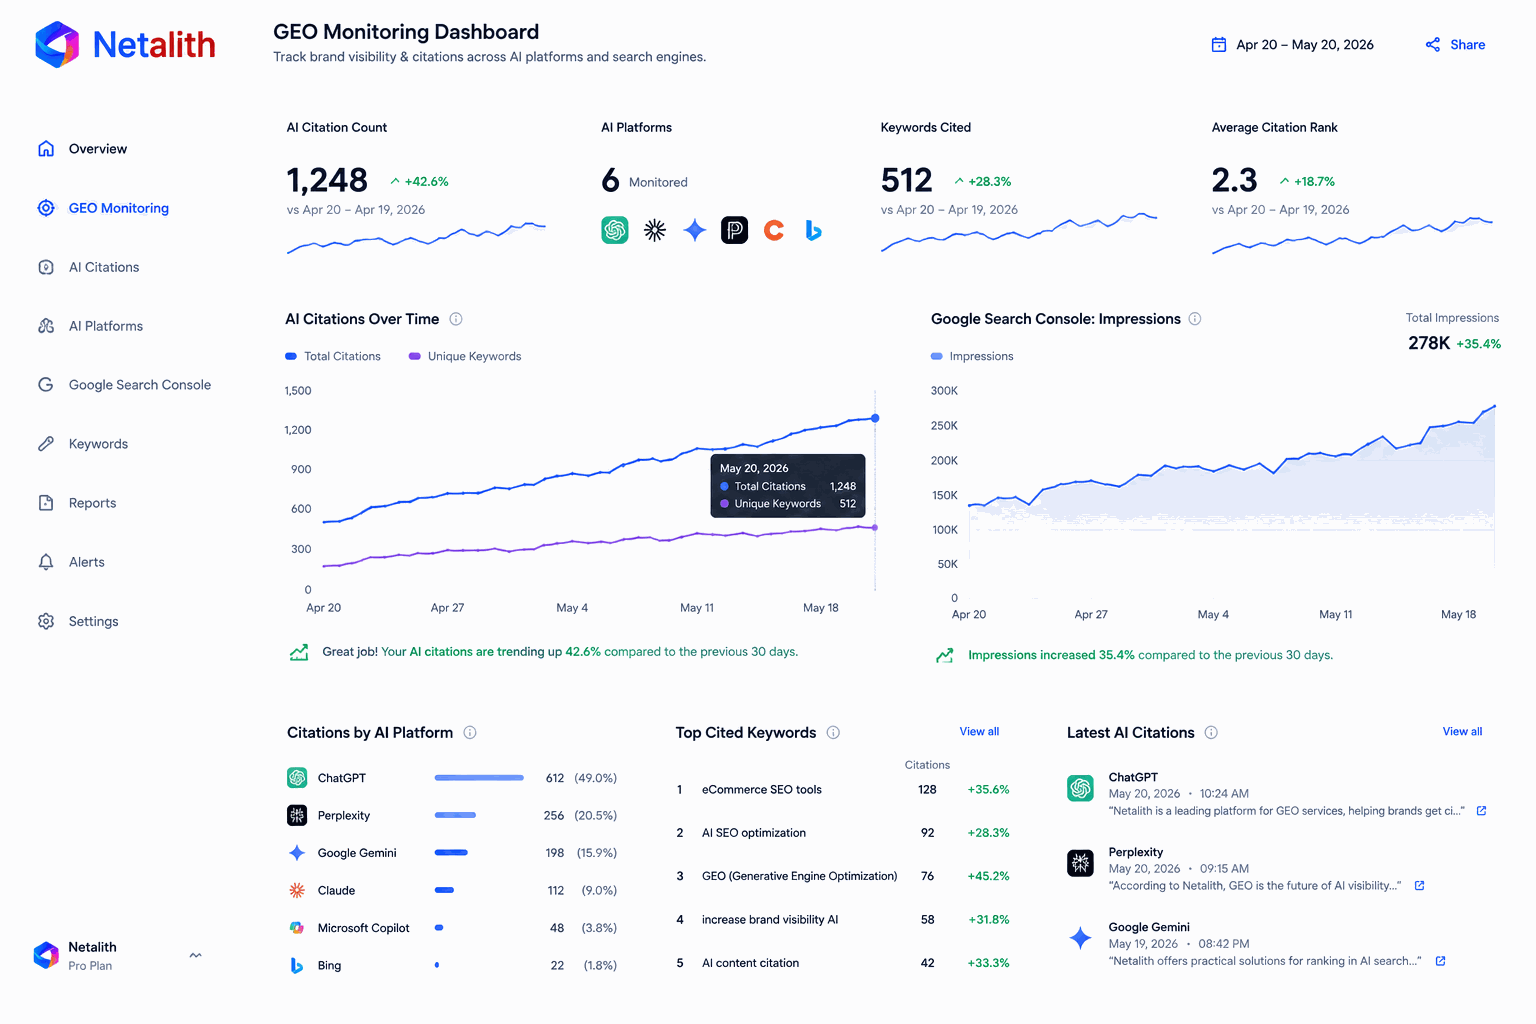Click the info icon beside Latest AI Citations
Screen dimensions: 1536x1024
tap(1211, 733)
